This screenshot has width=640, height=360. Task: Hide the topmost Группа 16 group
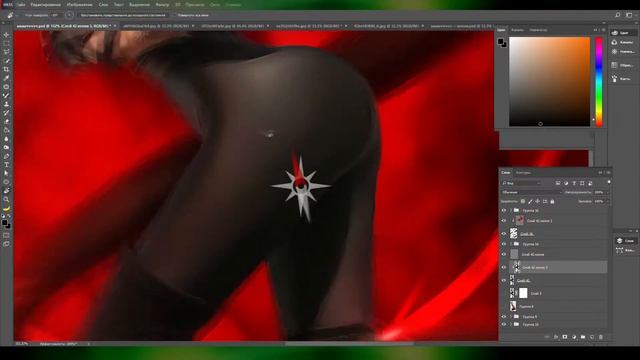pyautogui.click(x=504, y=211)
